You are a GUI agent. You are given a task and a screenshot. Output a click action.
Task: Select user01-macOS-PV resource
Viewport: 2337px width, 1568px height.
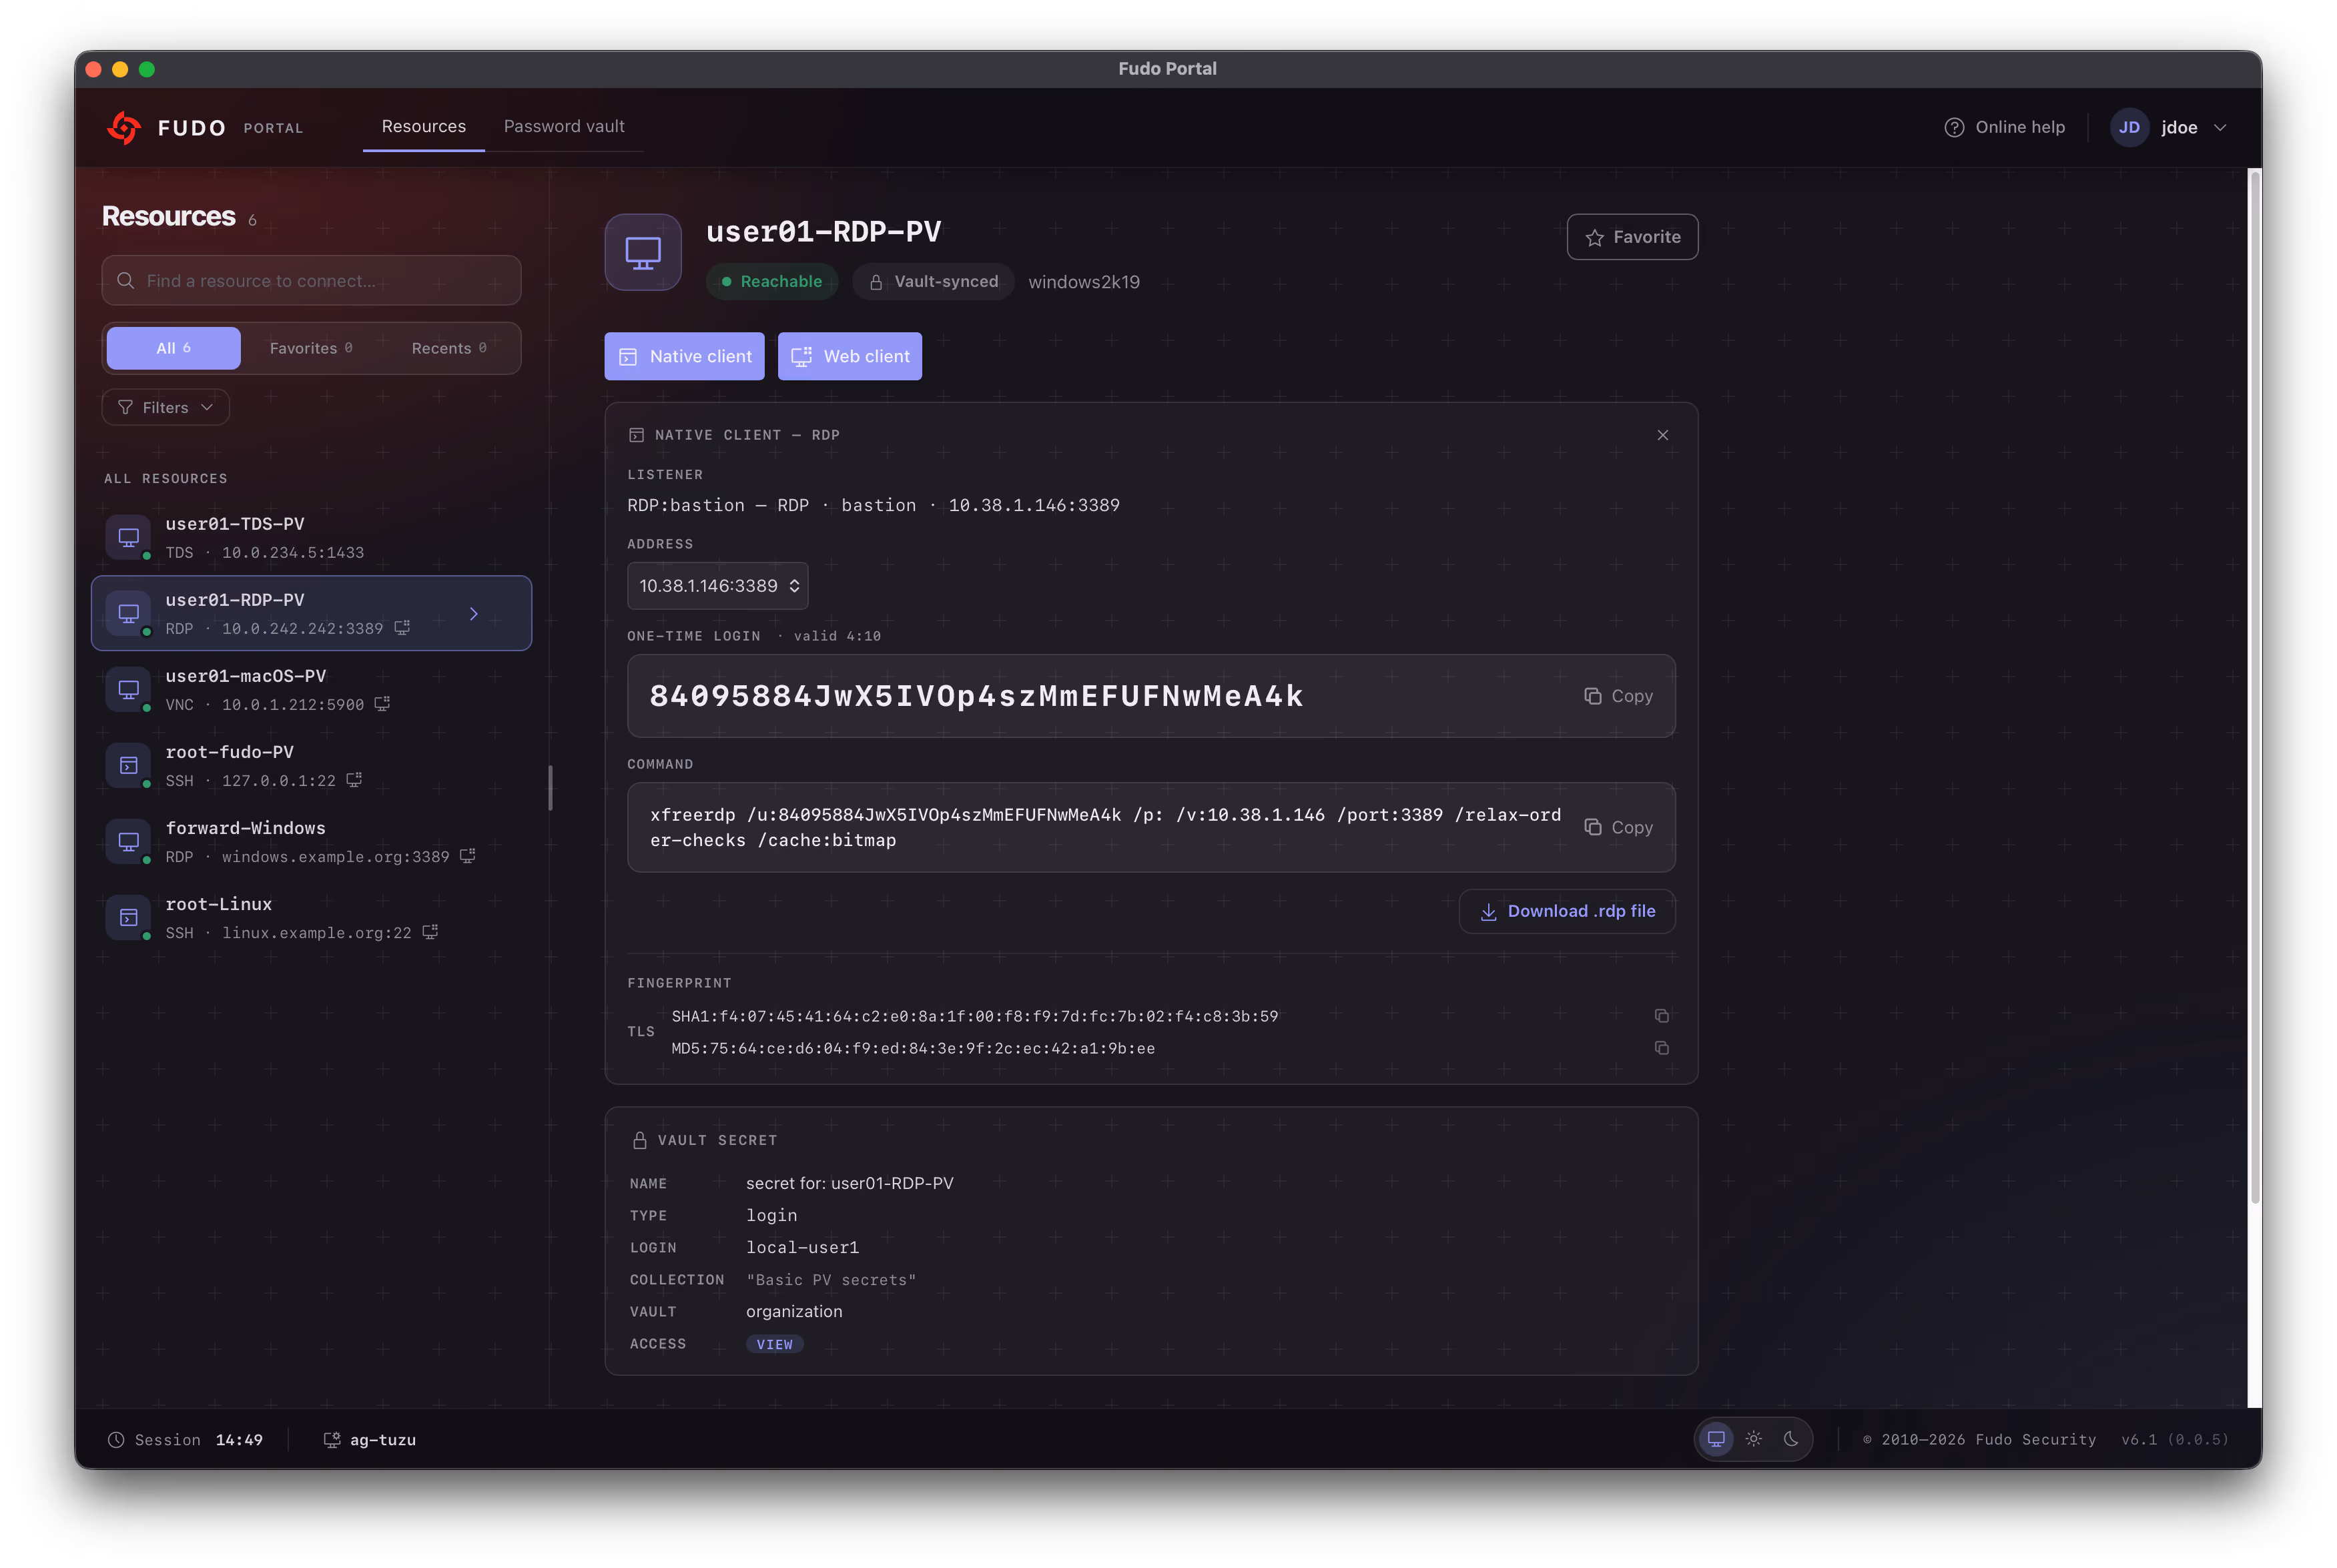pos(311,689)
